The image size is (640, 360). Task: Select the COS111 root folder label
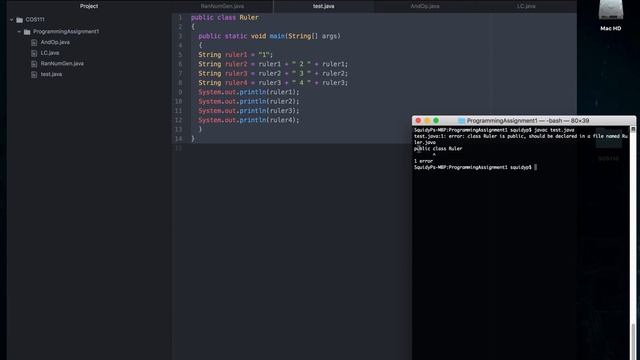click(x=35, y=19)
